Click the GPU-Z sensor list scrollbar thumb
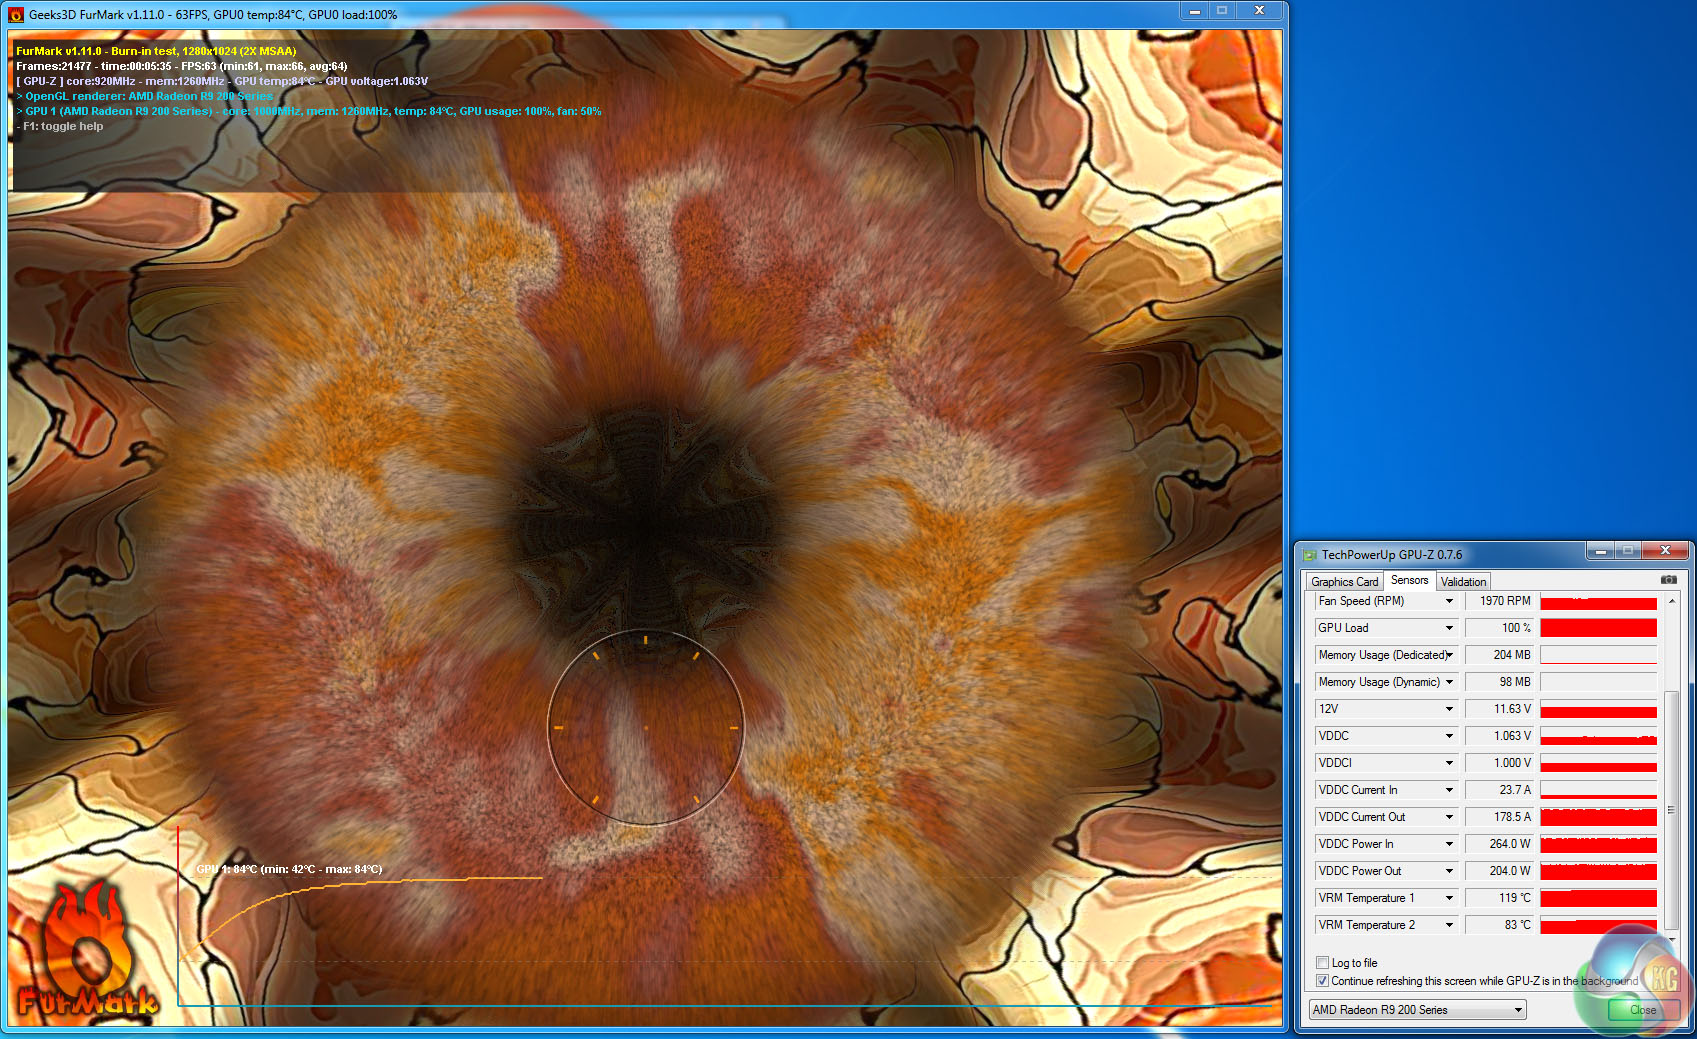 [x=1671, y=810]
